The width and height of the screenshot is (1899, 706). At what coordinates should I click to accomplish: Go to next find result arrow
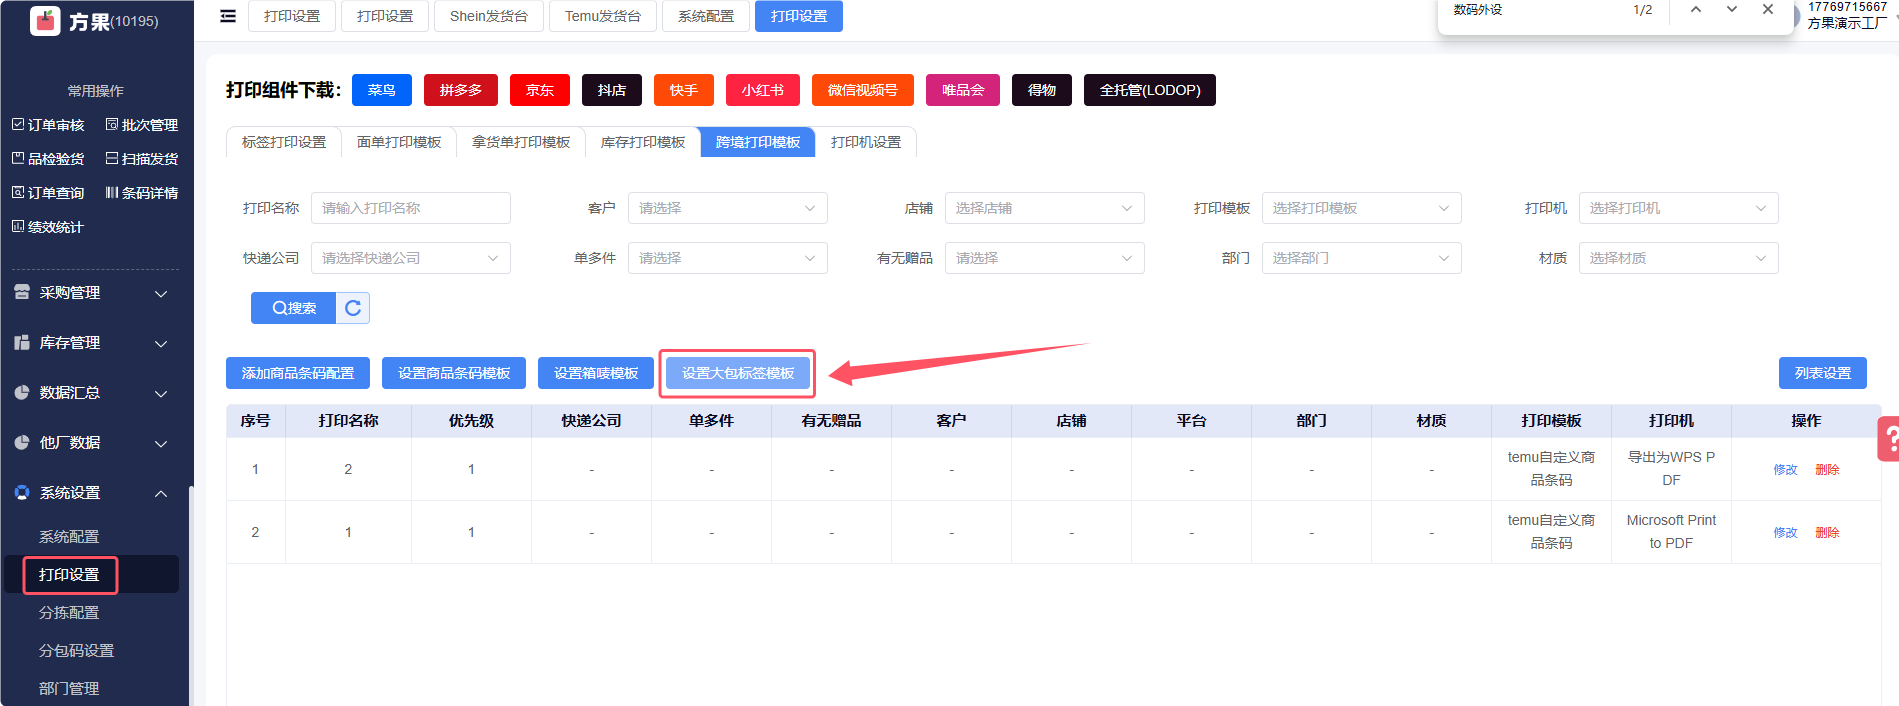point(1732,9)
